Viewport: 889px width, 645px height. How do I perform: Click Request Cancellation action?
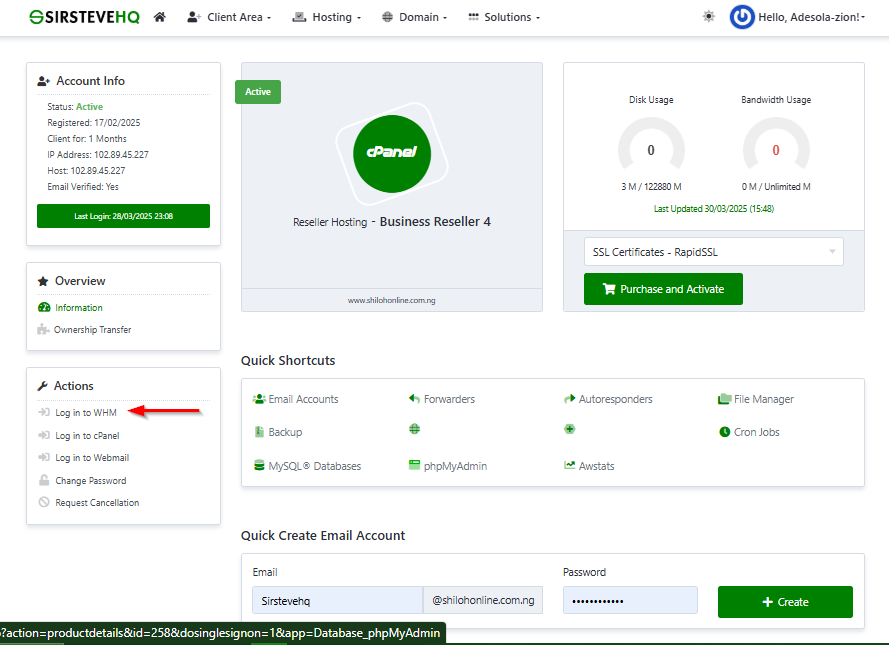tap(88, 503)
